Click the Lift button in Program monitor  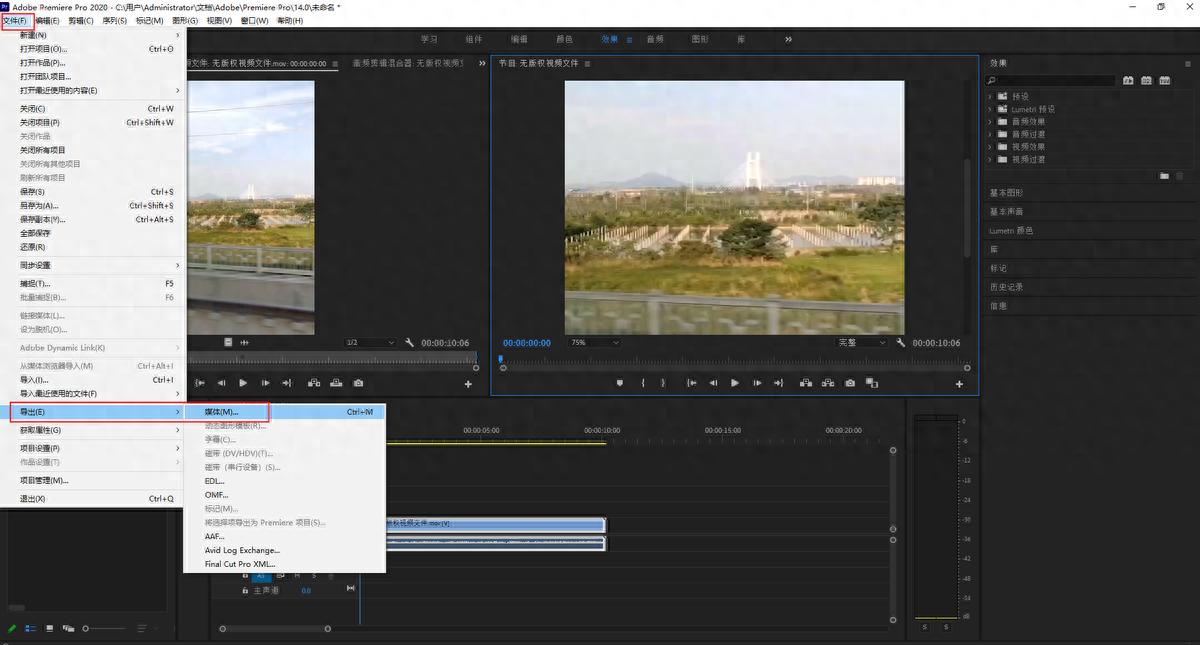click(x=803, y=383)
